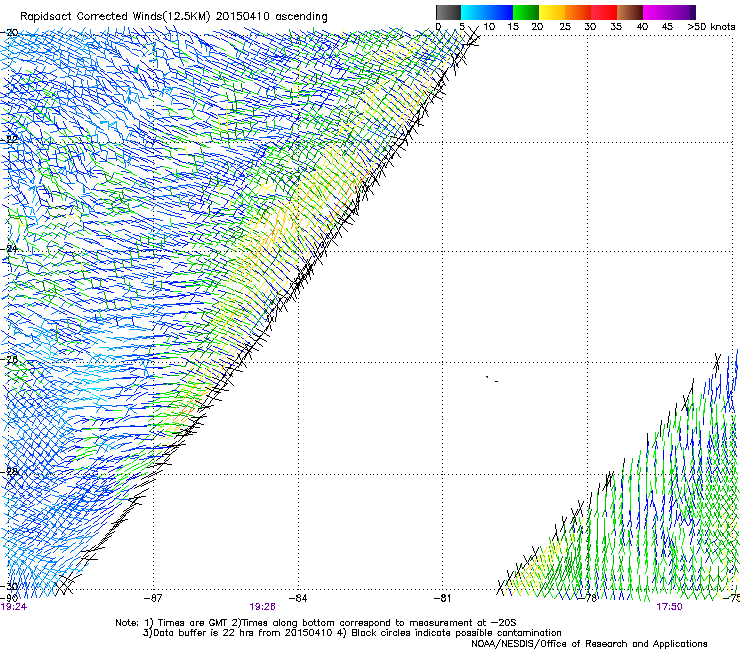This screenshot has height=650, width=740.
Task: Click the title 'Rapidscat Corrected Winds(12.5KM)'
Action: tap(115, 17)
